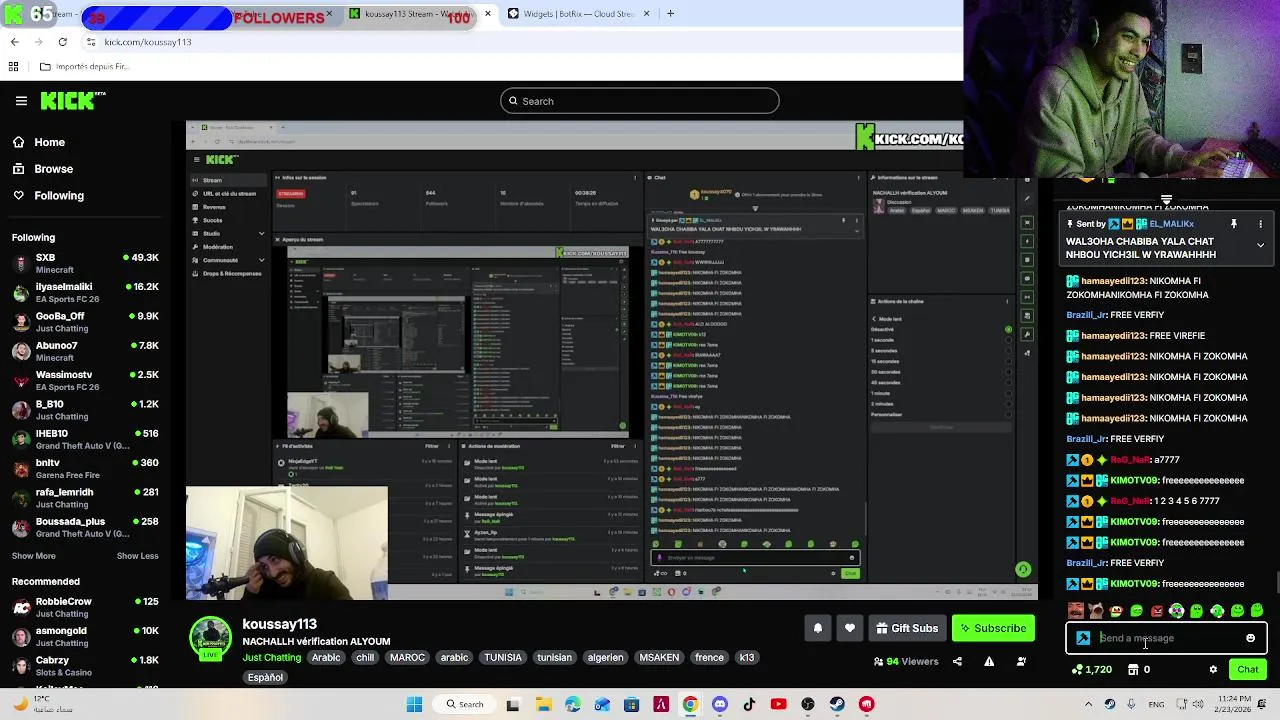Viewport: 1280px width, 720px height.
Task: Open SXB channel in the Following list
Action: [85, 263]
